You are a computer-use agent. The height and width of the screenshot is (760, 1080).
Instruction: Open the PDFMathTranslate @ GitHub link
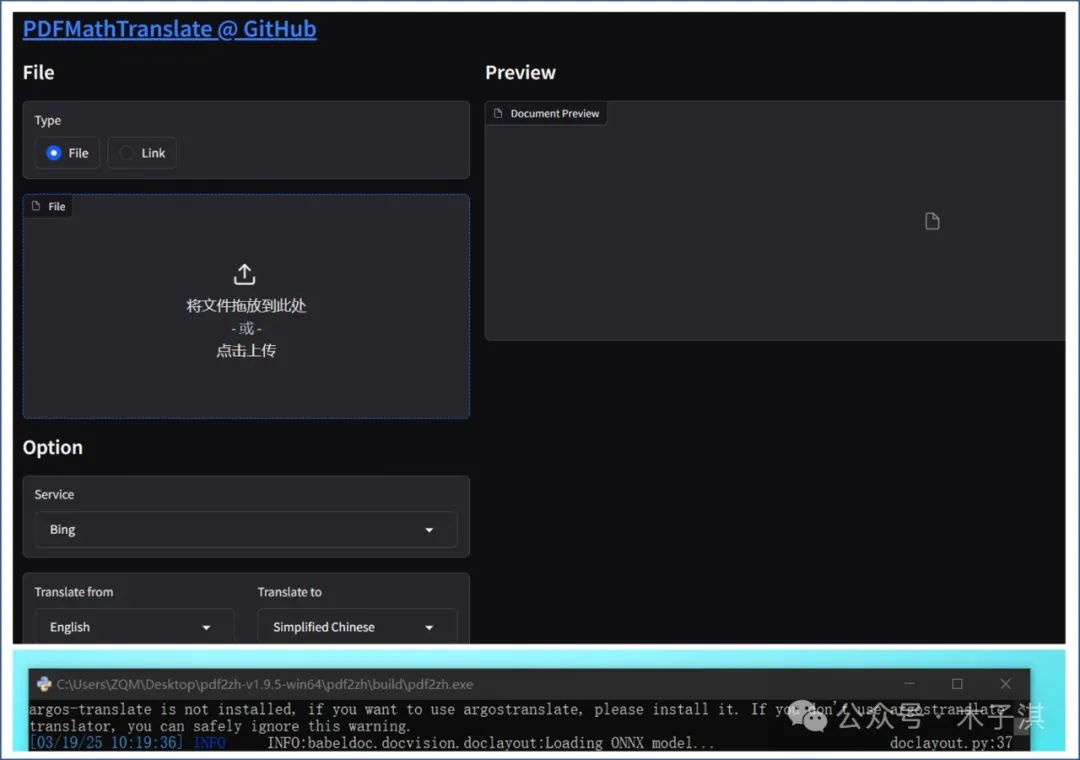click(169, 29)
